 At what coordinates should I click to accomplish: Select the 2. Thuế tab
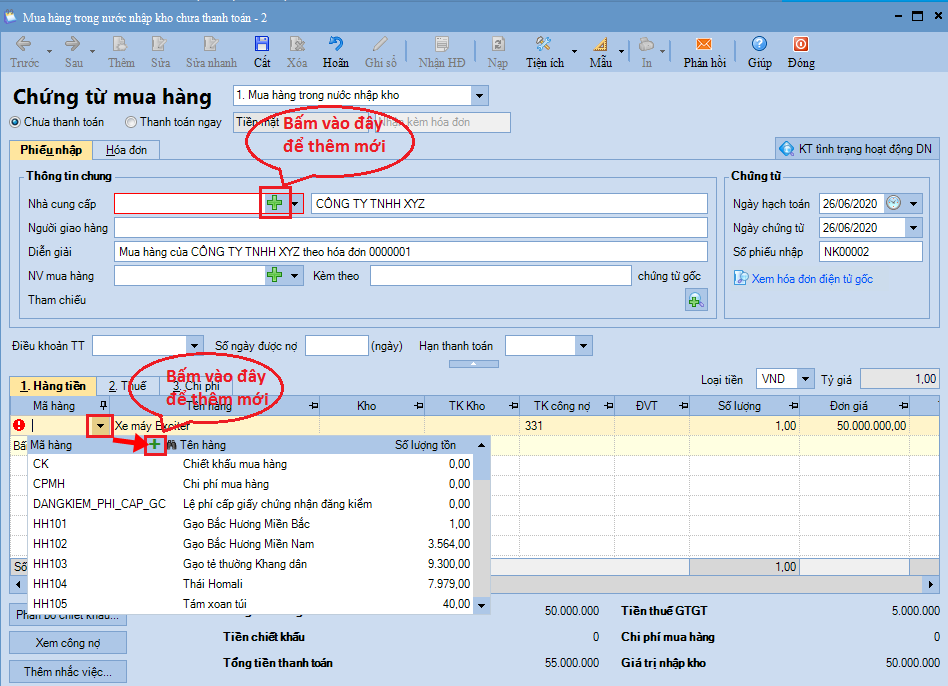click(x=128, y=386)
